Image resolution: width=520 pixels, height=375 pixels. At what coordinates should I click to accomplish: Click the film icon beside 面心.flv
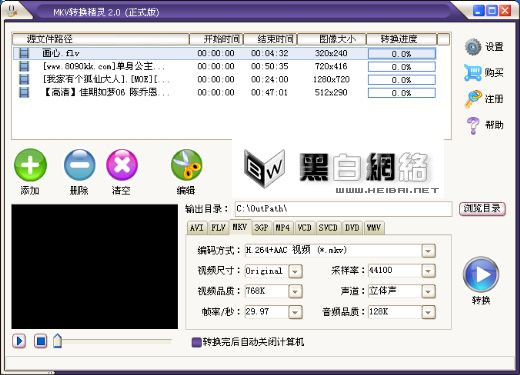click(24, 53)
